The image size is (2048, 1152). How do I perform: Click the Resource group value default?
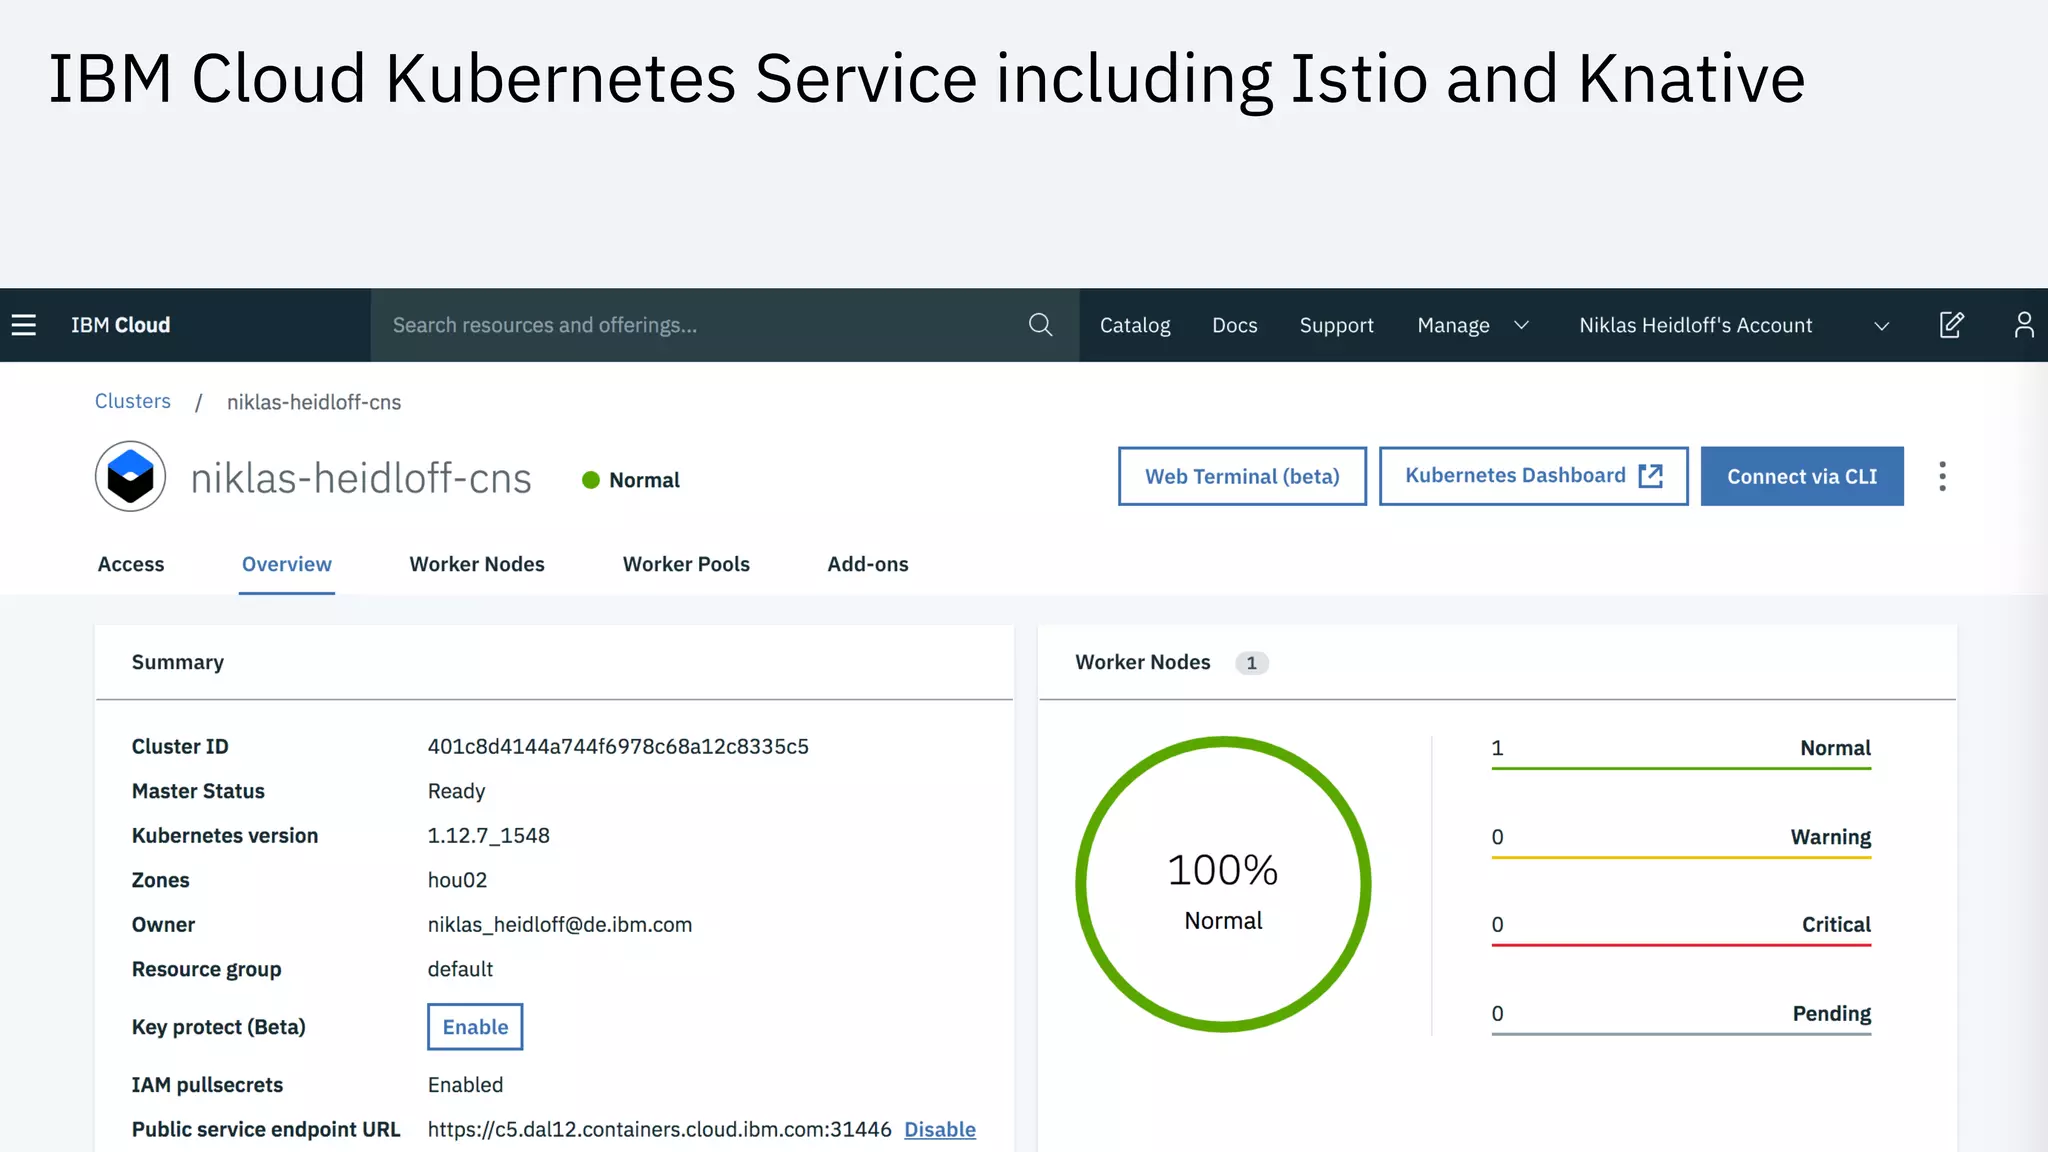point(460,969)
